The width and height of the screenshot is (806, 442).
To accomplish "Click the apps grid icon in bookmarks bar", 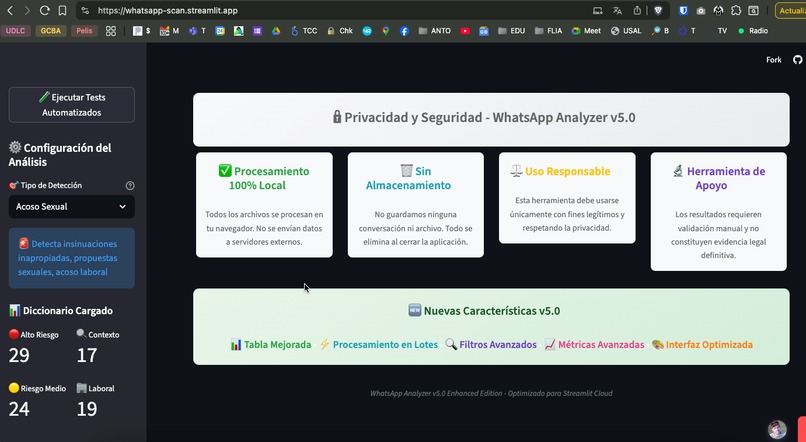I will (x=111, y=31).
